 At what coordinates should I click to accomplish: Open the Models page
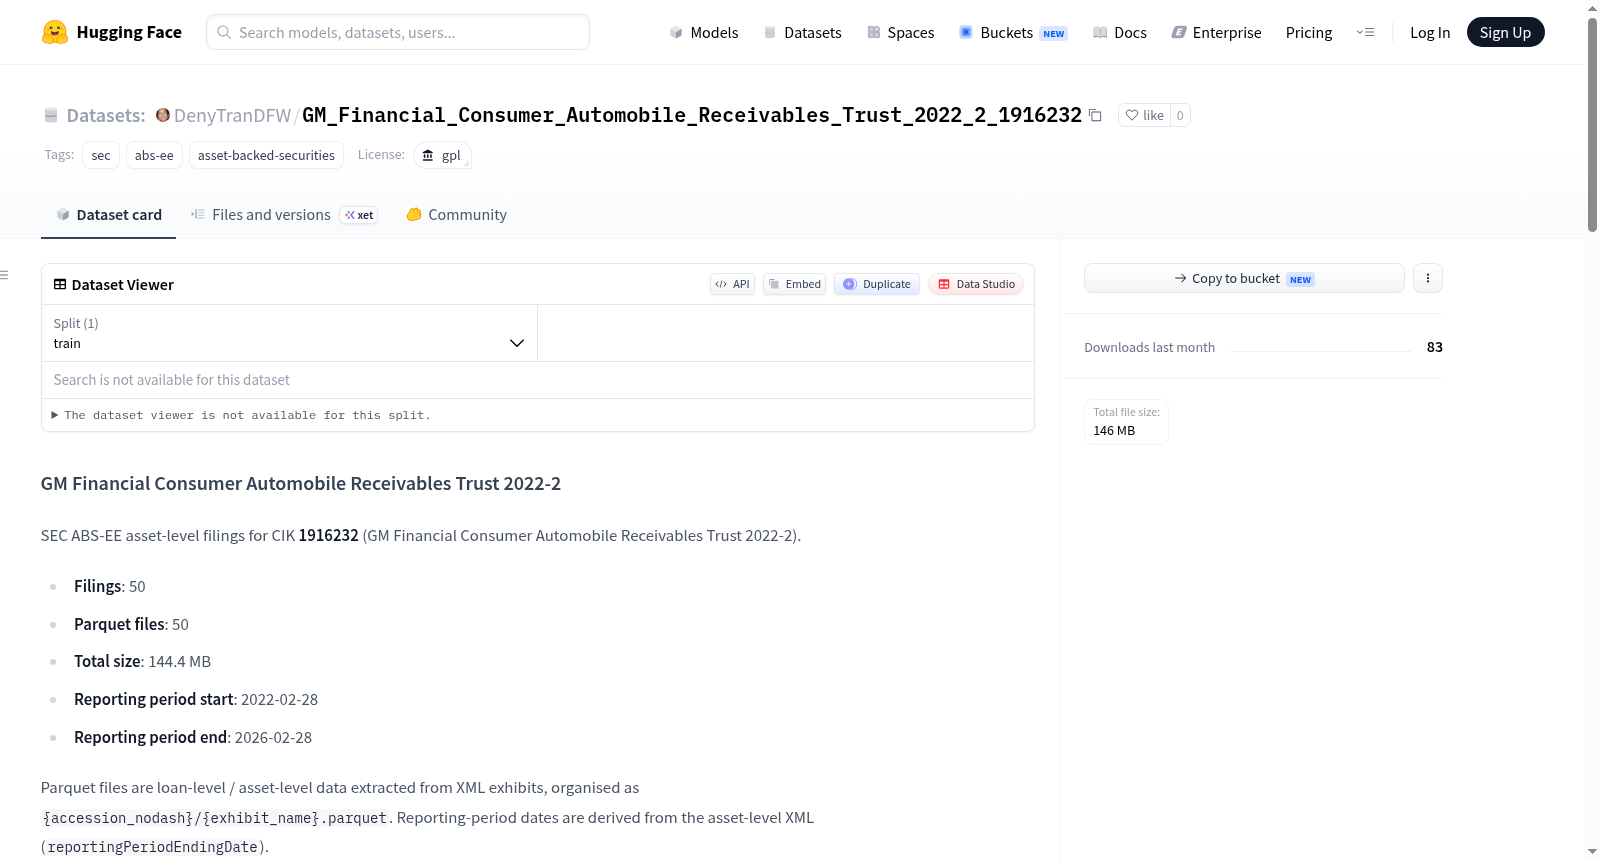(704, 32)
